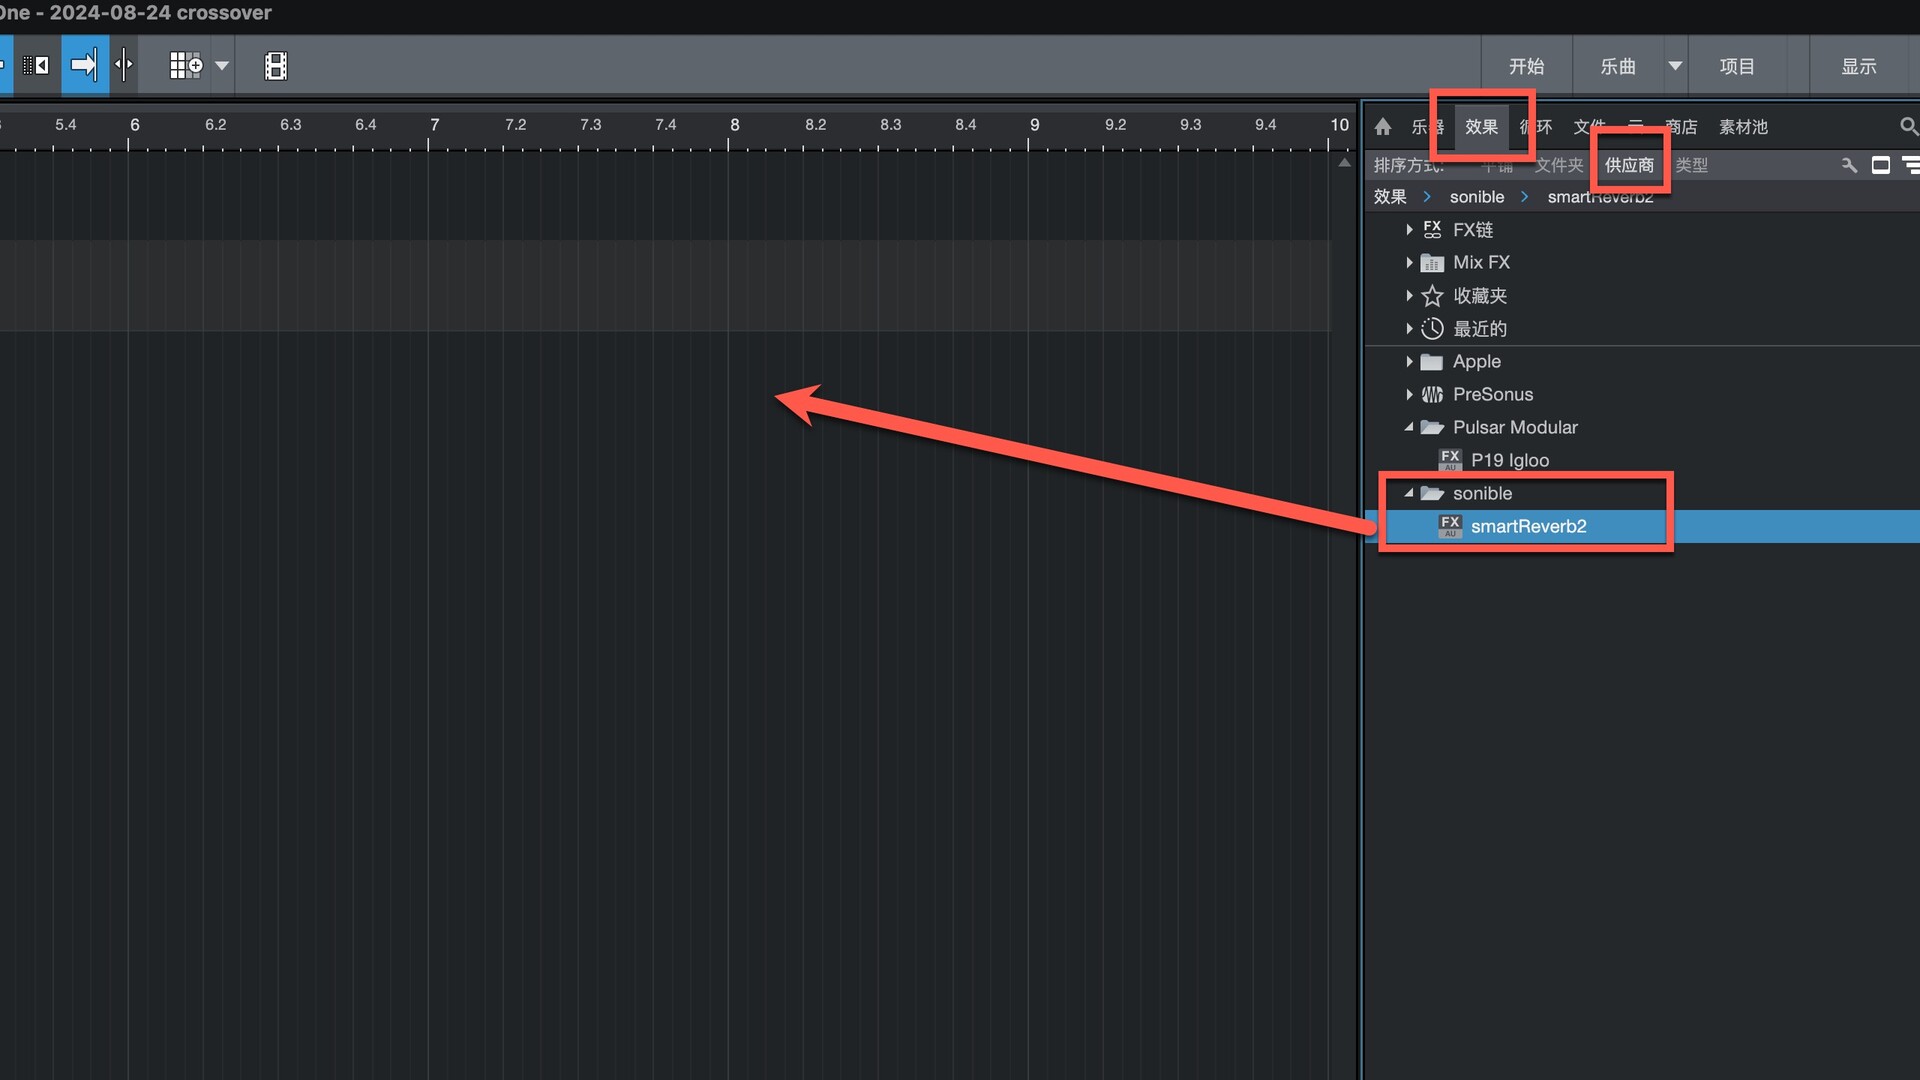Click the FX chain icon beside FX链

click(x=1432, y=230)
